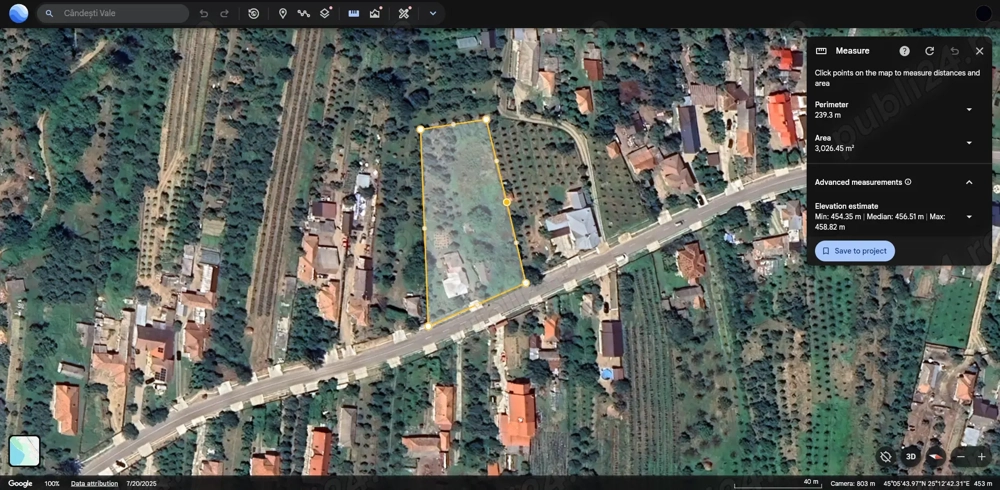Viewport: 1000px width, 490px height.
Task: Open the elevation profile tool
Action: [x=375, y=13]
